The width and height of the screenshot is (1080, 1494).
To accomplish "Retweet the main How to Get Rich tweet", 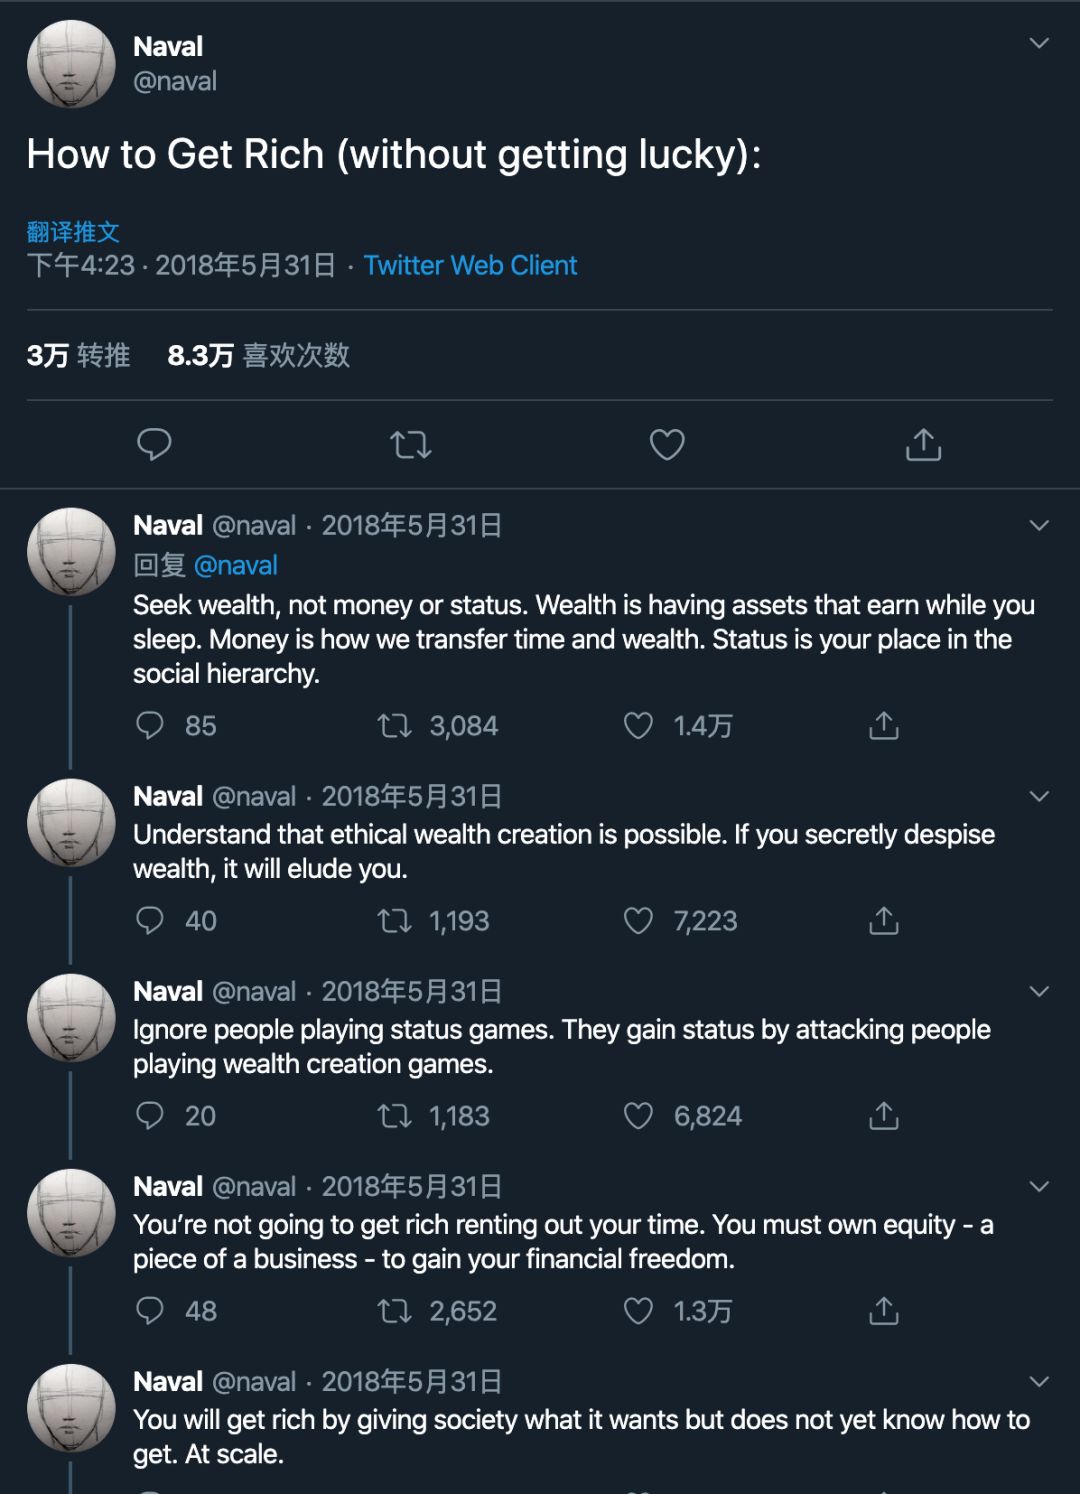I will pos(410,444).
